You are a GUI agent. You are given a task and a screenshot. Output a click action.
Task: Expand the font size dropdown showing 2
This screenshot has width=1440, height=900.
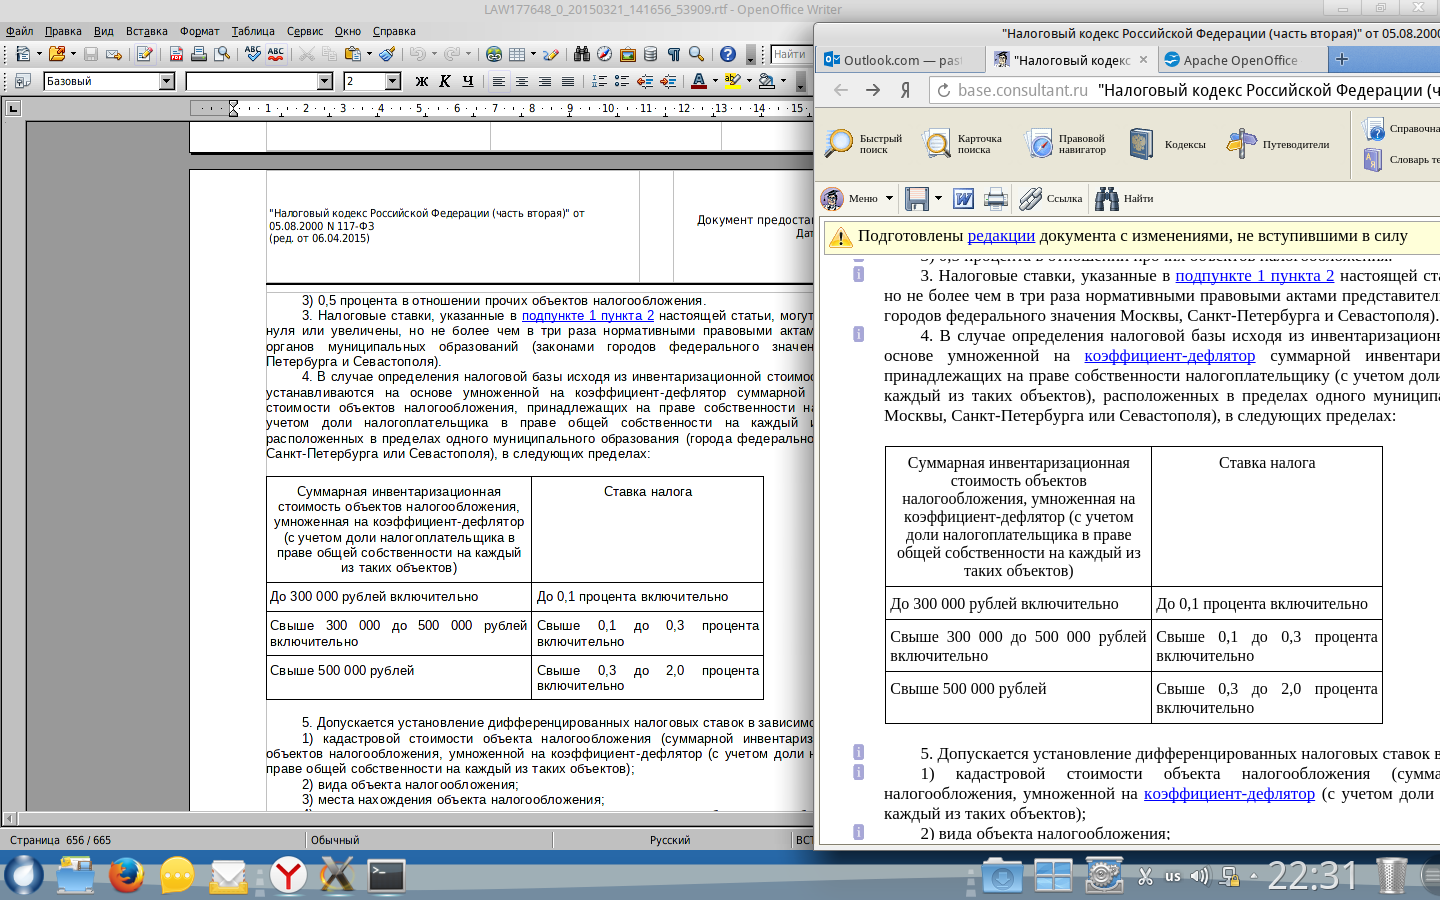(x=393, y=81)
